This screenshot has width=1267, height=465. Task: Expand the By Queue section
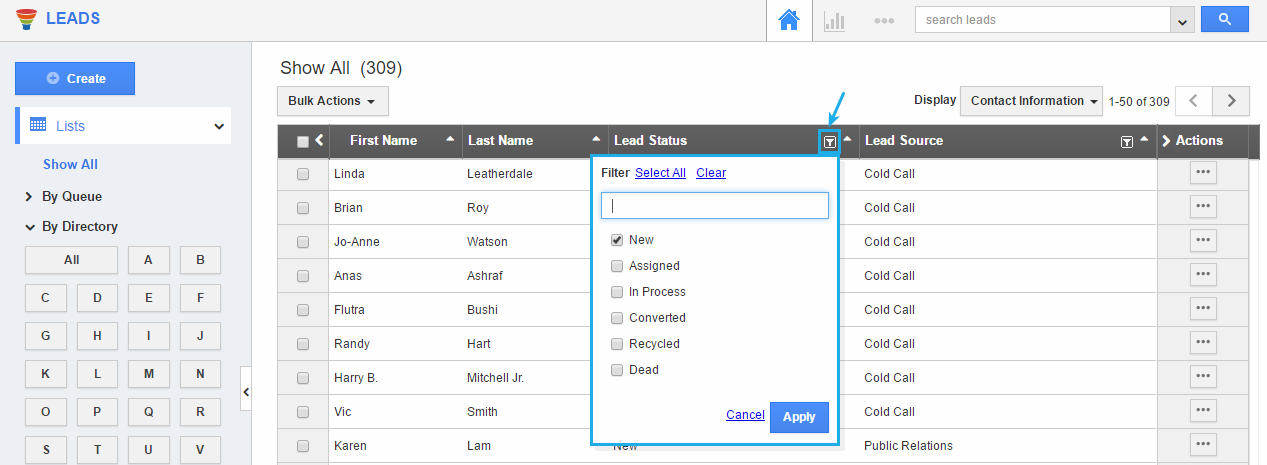point(71,197)
